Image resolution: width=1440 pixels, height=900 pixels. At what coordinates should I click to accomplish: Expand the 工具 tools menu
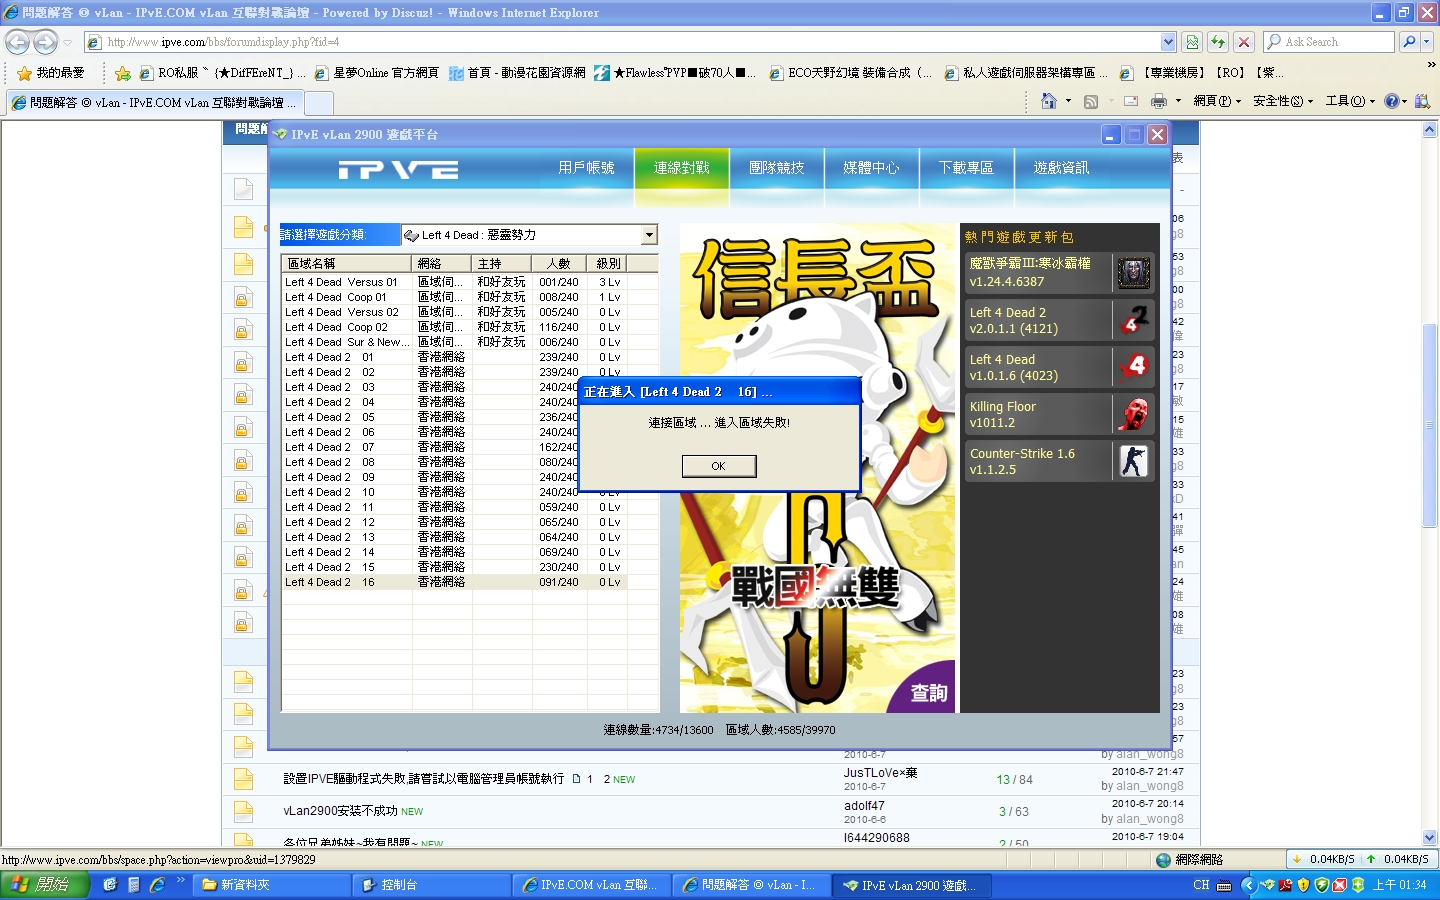click(1349, 101)
